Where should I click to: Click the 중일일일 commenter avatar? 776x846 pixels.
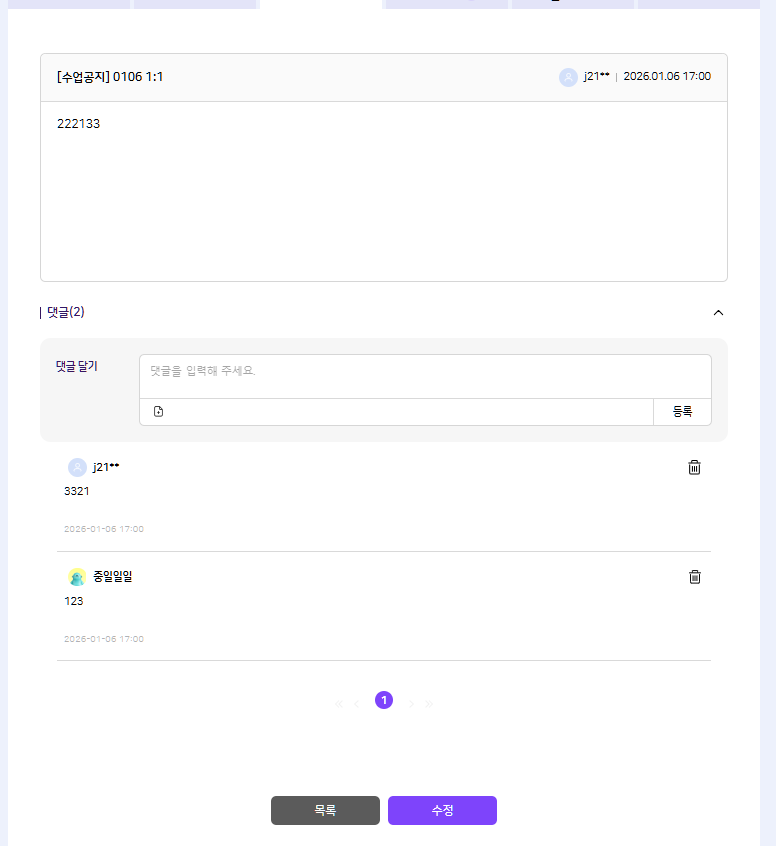[77, 577]
